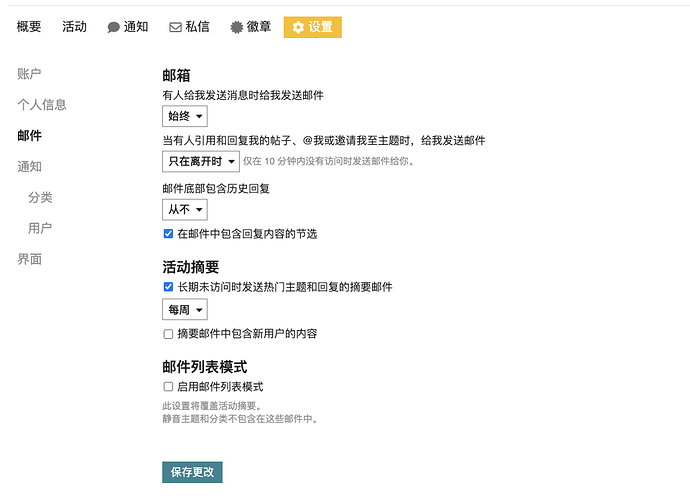Go to 账户 settings in sidebar
The height and width of the screenshot is (496, 690).
[29, 74]
